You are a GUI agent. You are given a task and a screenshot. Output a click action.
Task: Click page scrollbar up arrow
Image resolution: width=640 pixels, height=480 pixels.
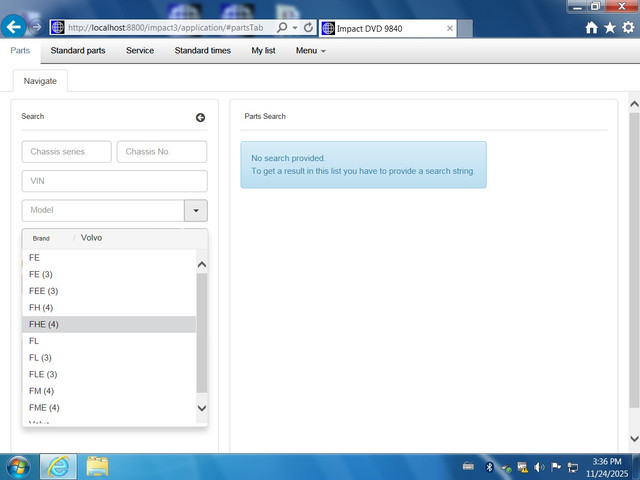(634, 104)
